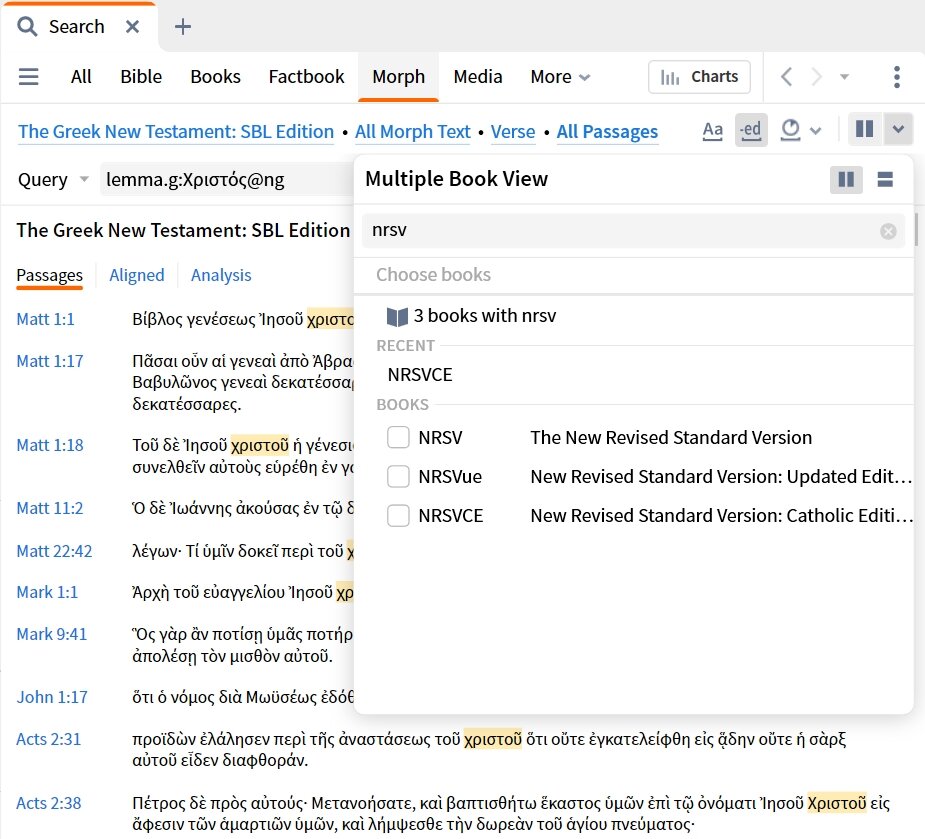Click the search ranking circular icon
The width and height of the screenshot is (925, 839).
[790, 130]
